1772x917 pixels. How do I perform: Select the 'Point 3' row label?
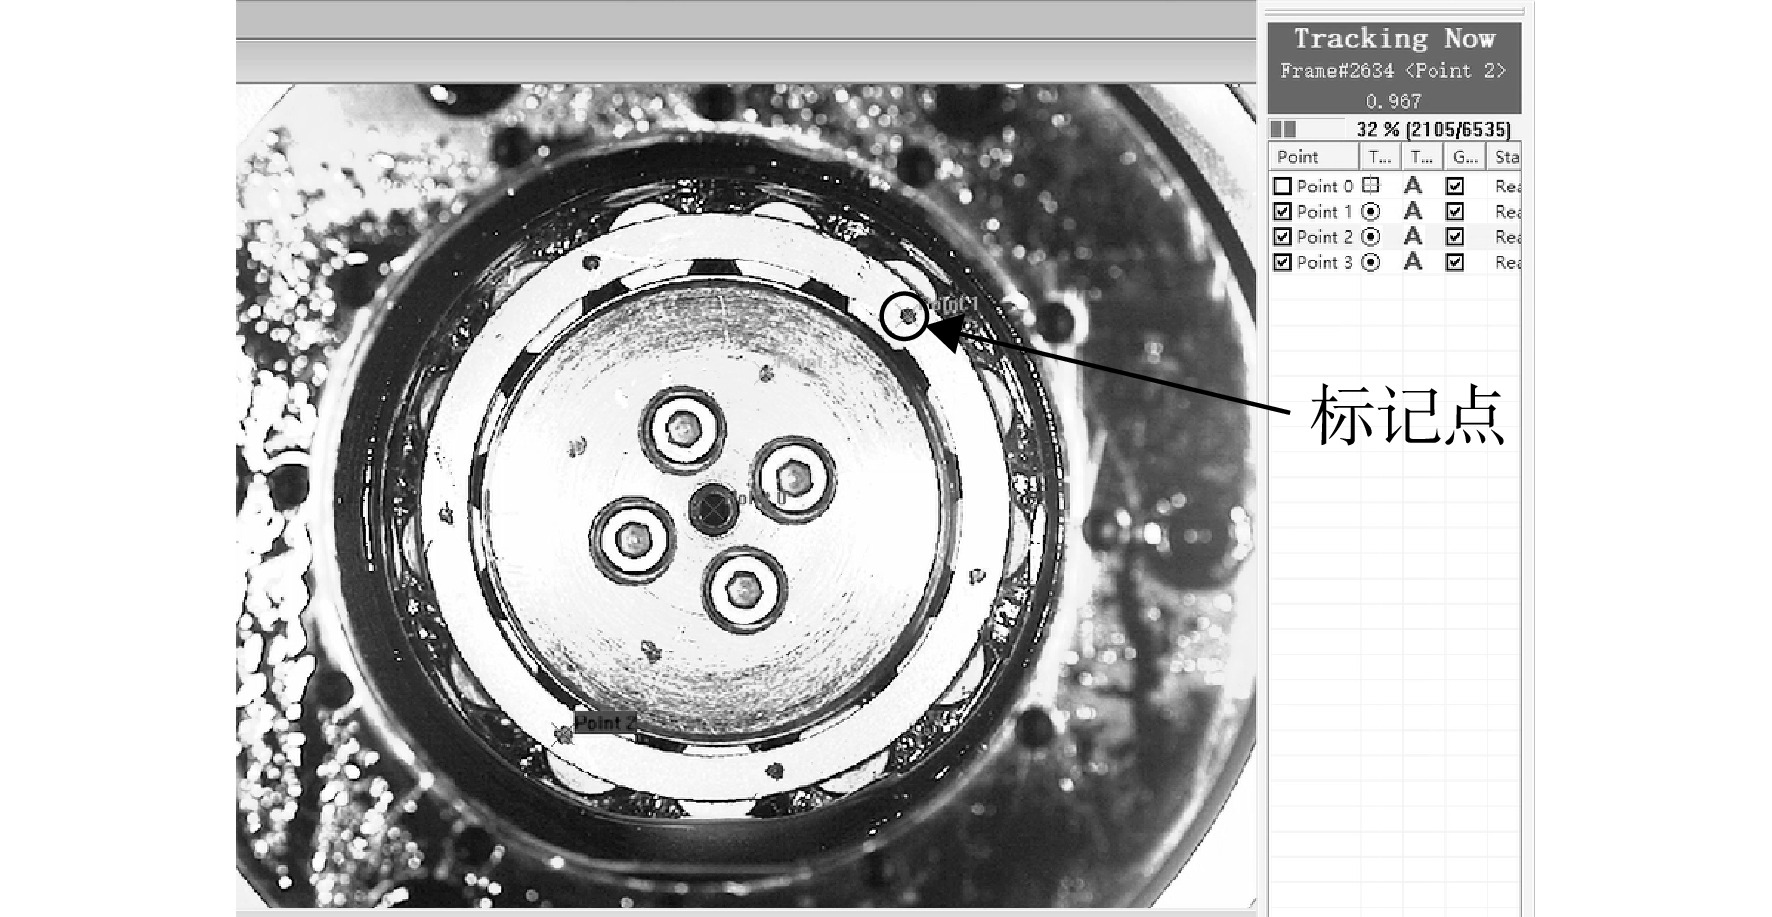[1324, 262]
